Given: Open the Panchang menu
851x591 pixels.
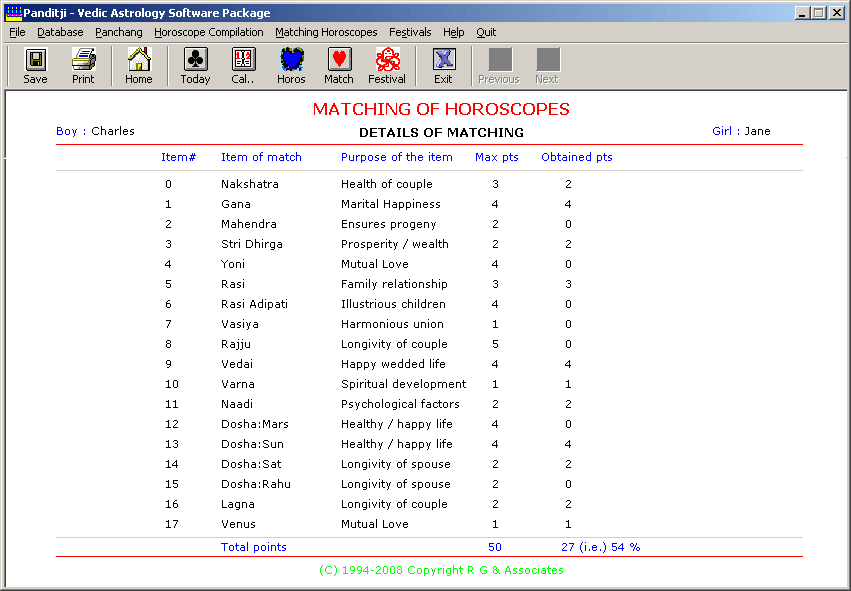Looking at the screenshot, I should (119, 32).
